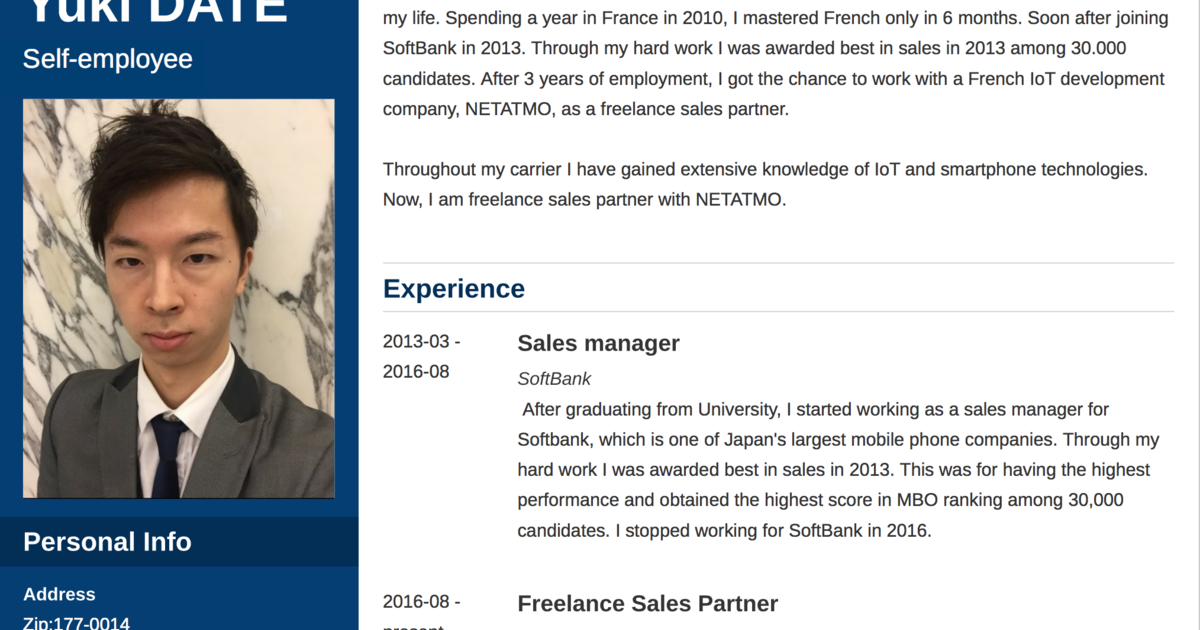This screenshot has height=630, width=1200.
Task: Click the horizontal divider above Experience
Action: [x=778, y=263]
